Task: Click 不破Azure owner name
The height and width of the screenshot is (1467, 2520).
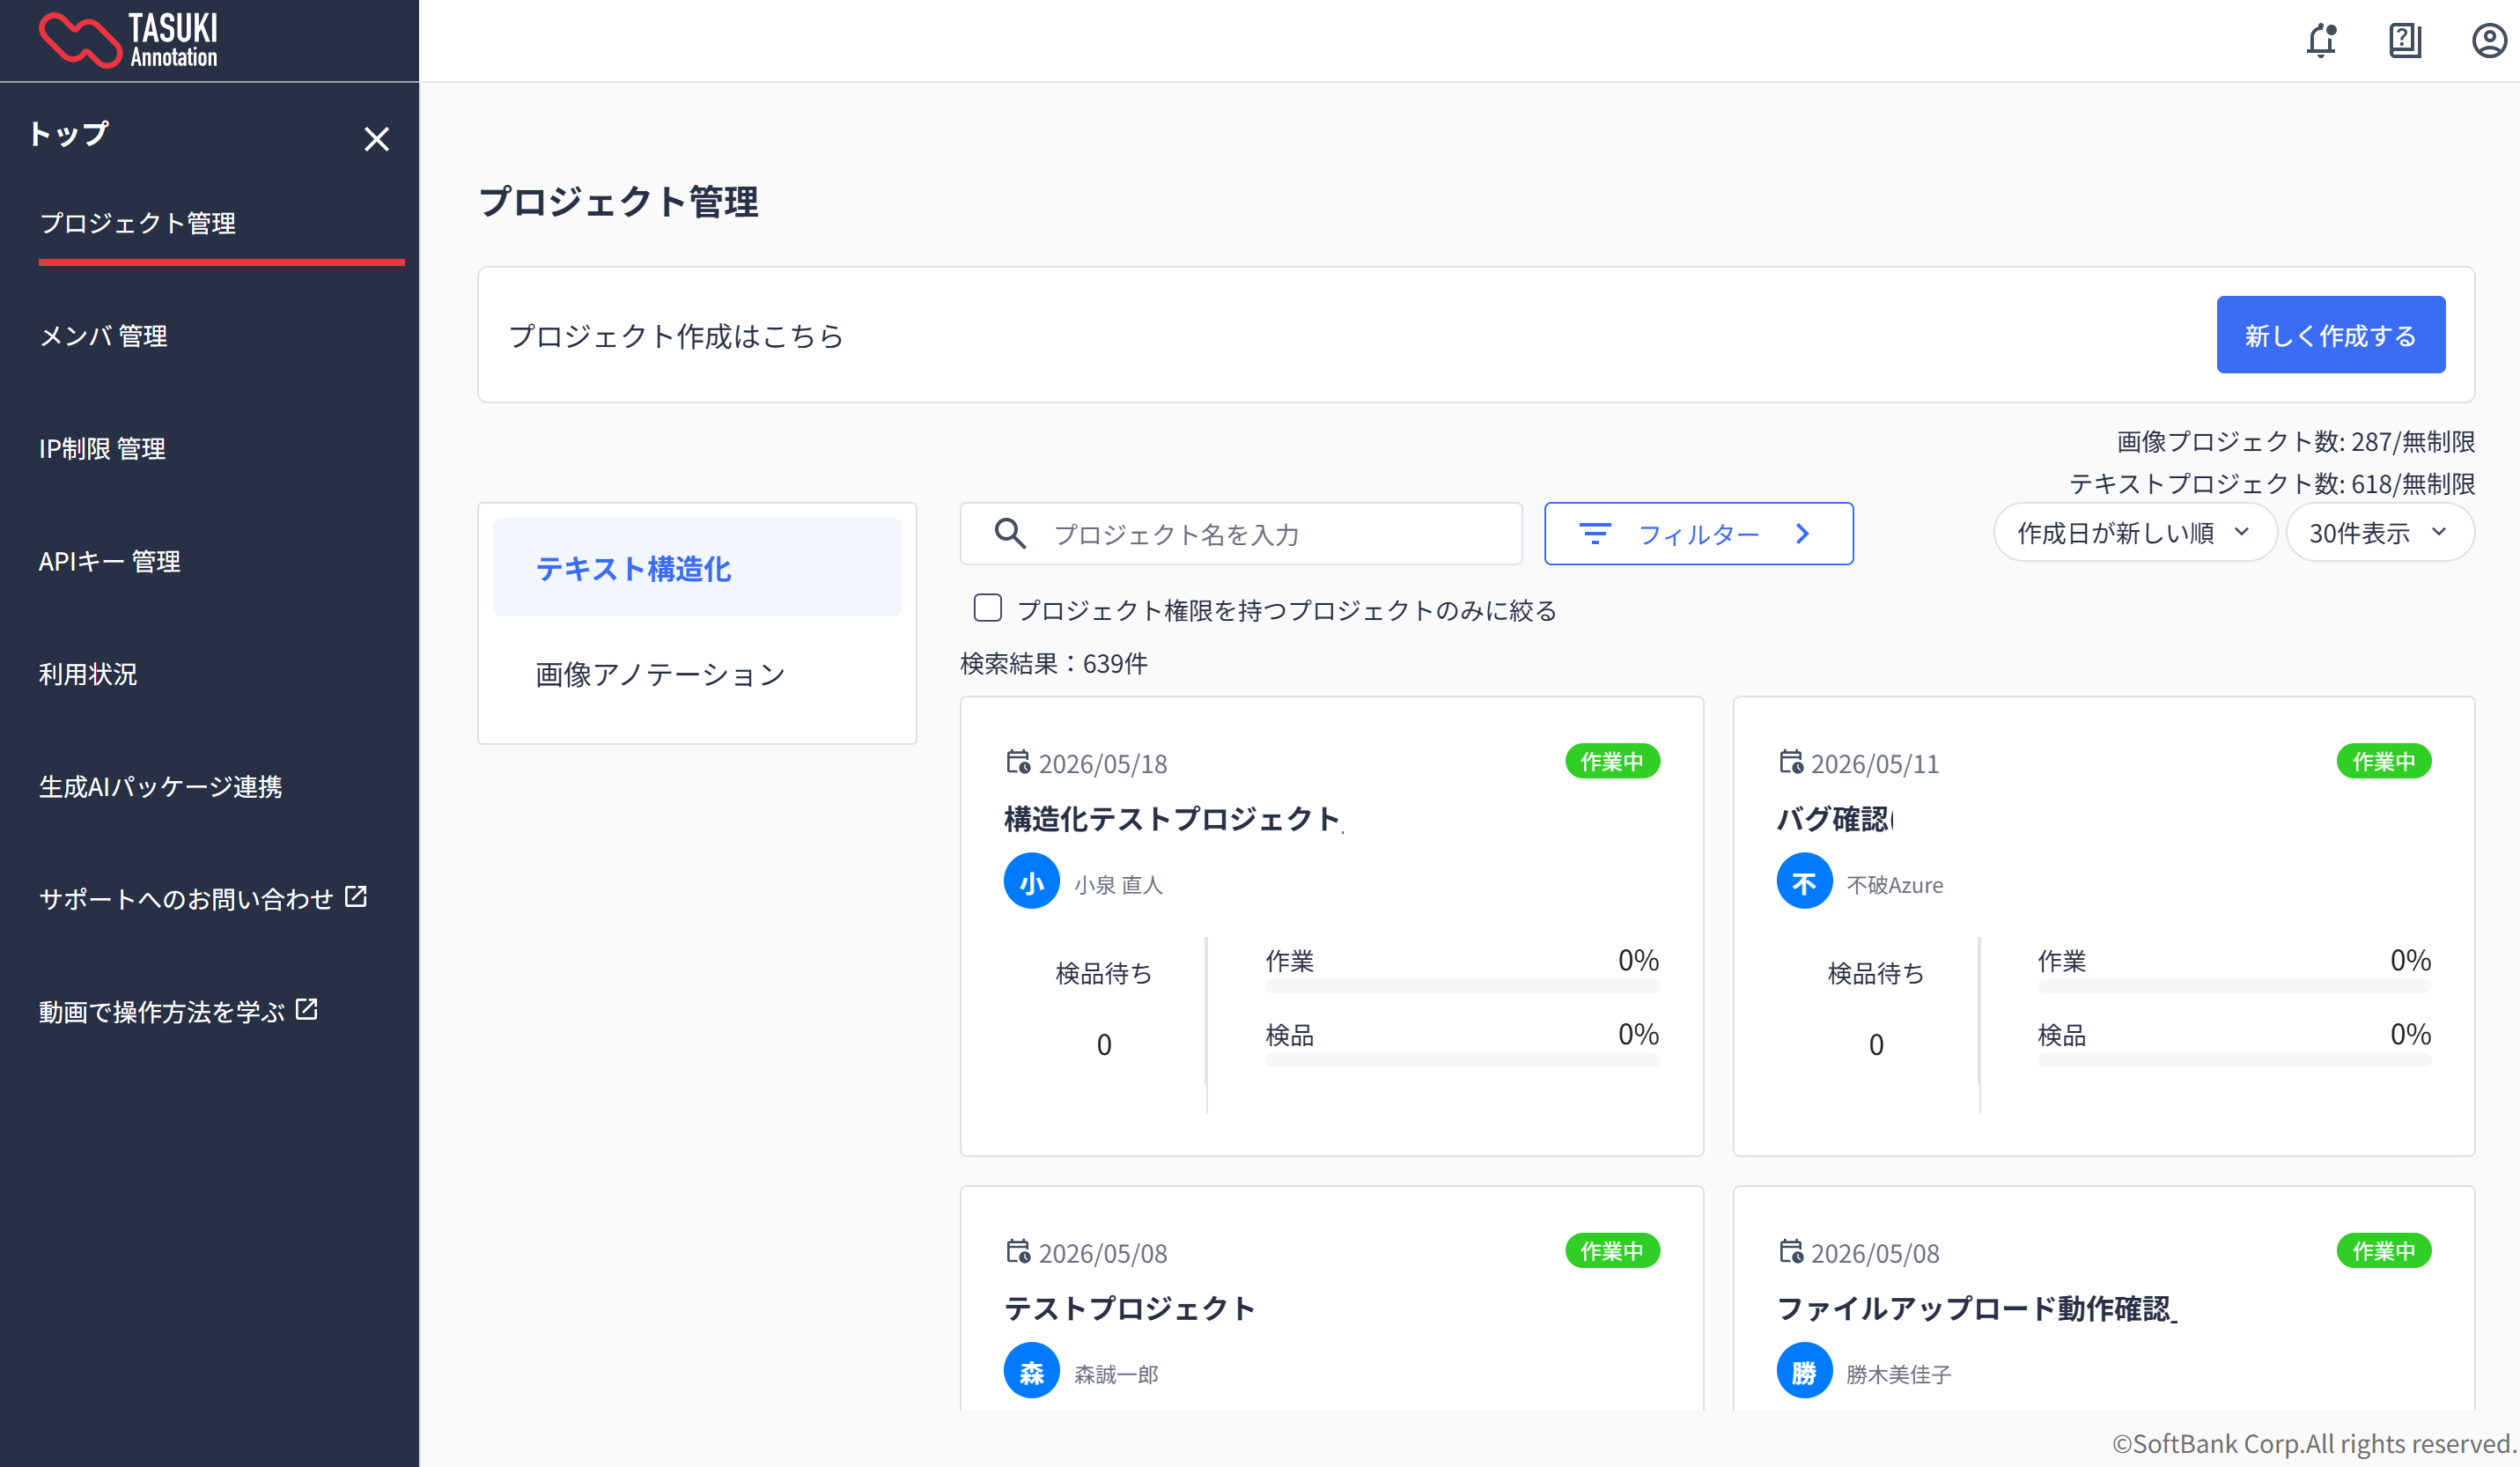Action: click(1895, 885)
